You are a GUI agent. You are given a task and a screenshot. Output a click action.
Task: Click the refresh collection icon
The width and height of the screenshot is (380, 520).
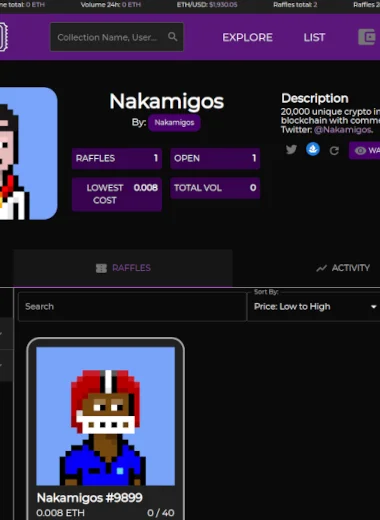334,151
